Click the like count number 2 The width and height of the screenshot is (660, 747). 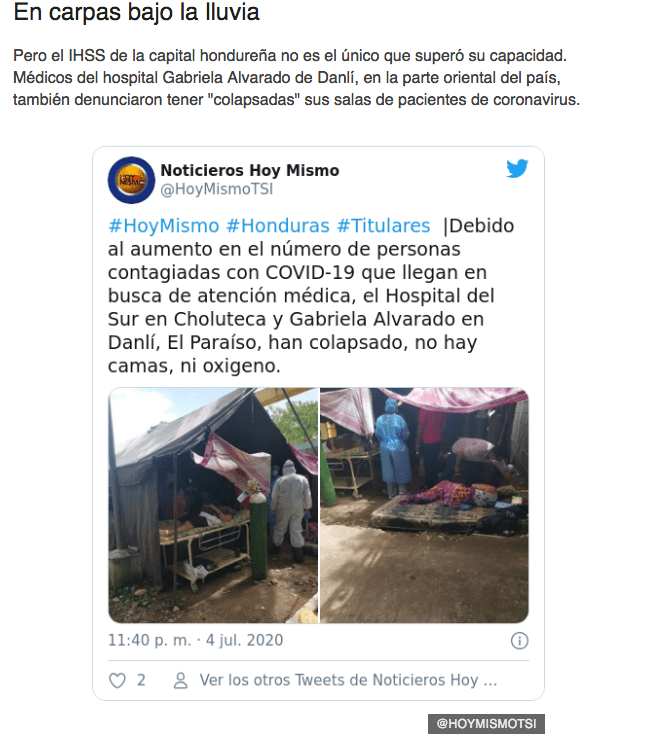pos(141,680)
